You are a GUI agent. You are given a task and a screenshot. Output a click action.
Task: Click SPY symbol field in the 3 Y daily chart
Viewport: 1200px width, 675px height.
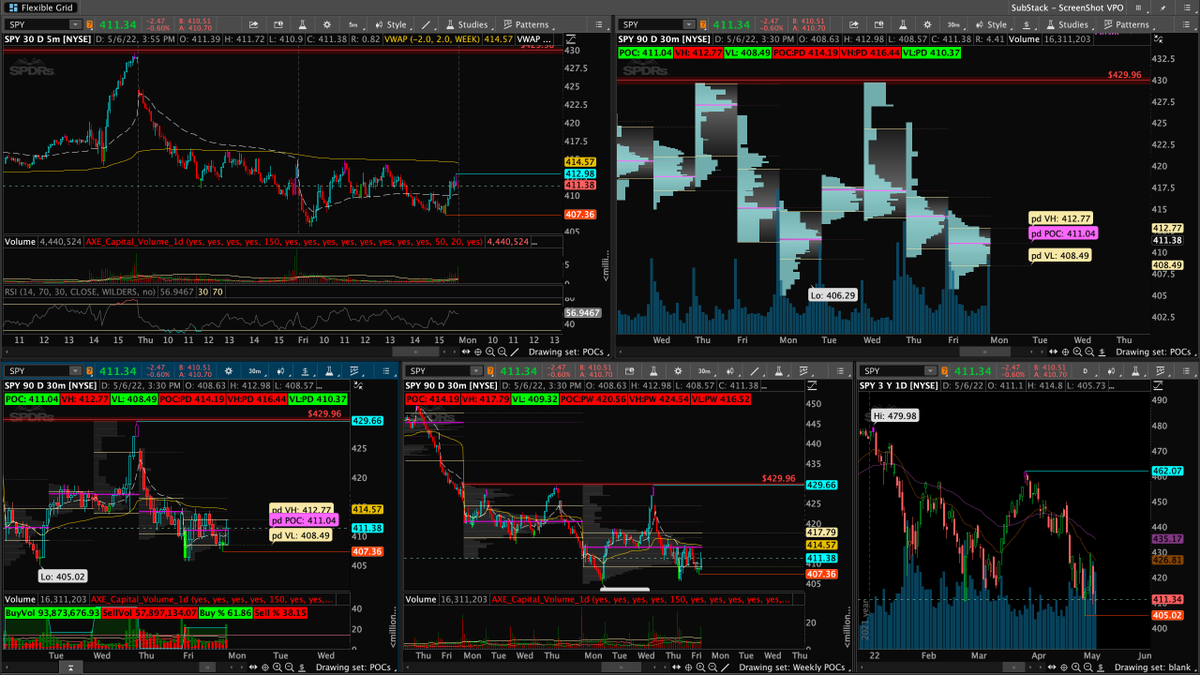pos(897,371)
